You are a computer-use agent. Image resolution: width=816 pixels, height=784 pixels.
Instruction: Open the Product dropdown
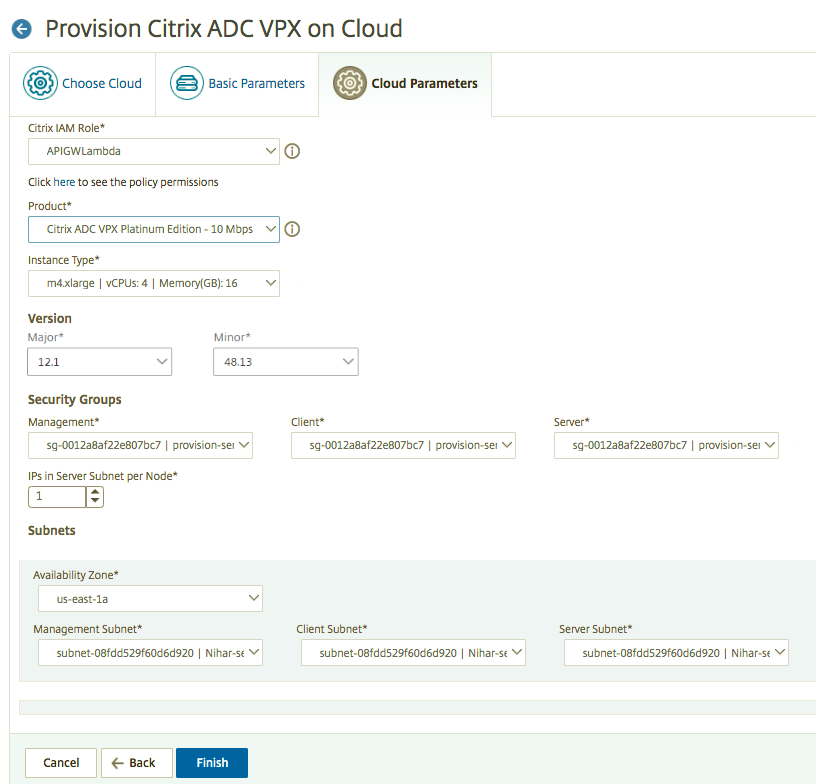click(154, 229)
